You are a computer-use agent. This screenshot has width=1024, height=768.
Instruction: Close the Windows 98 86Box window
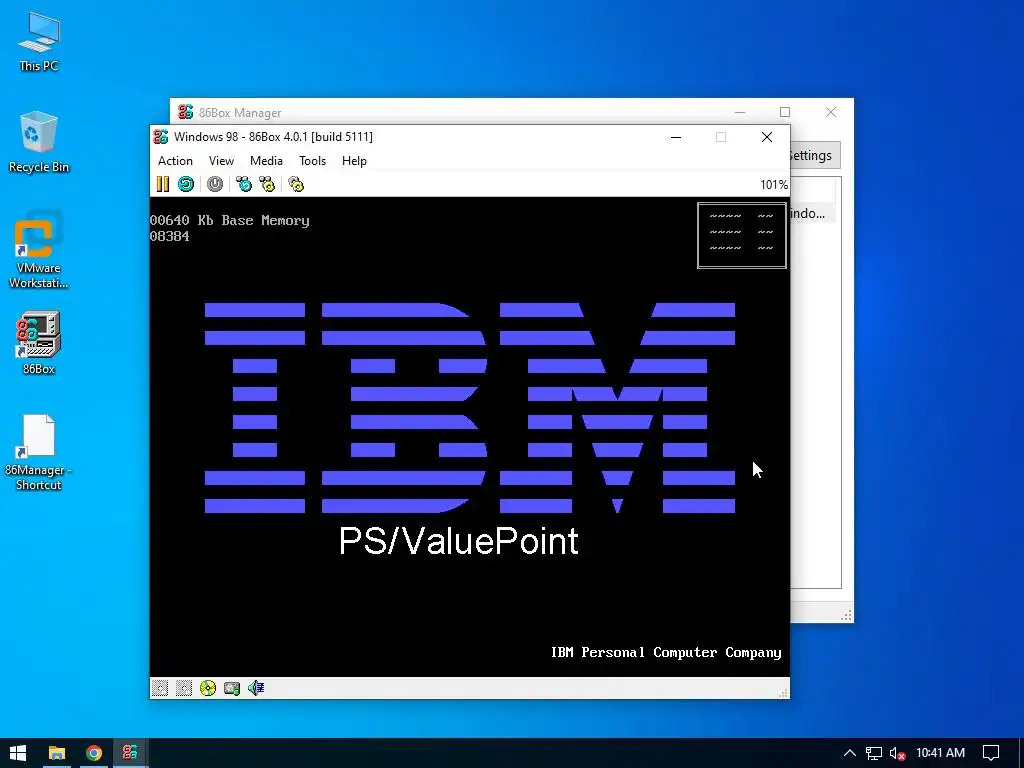767,137
